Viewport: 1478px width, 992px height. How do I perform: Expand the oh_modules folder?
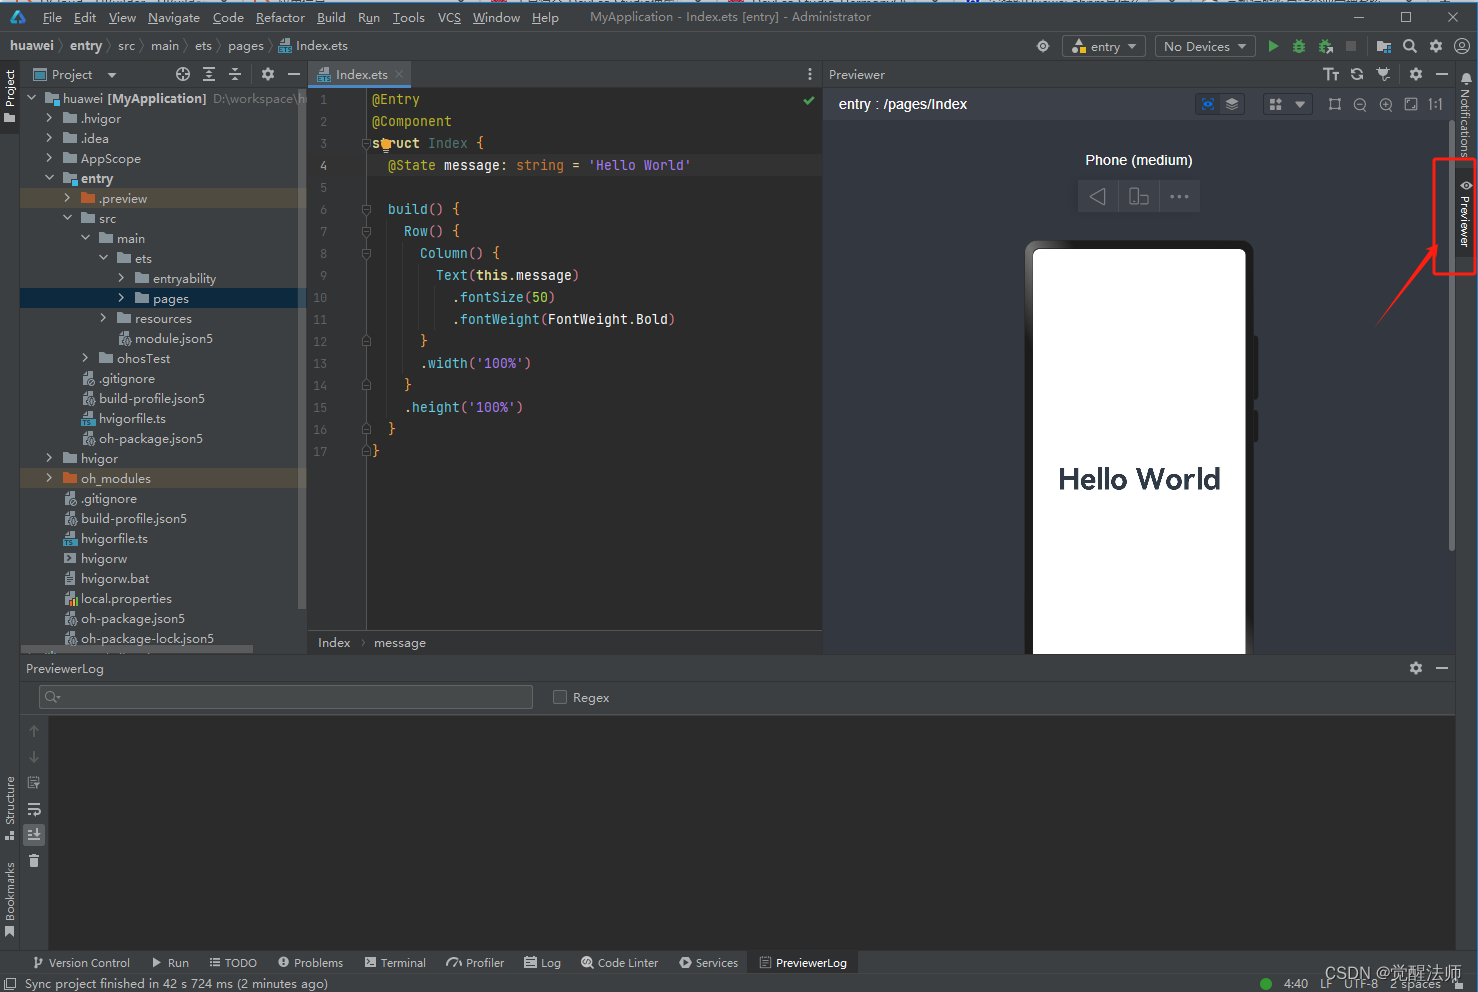(49, 478)
